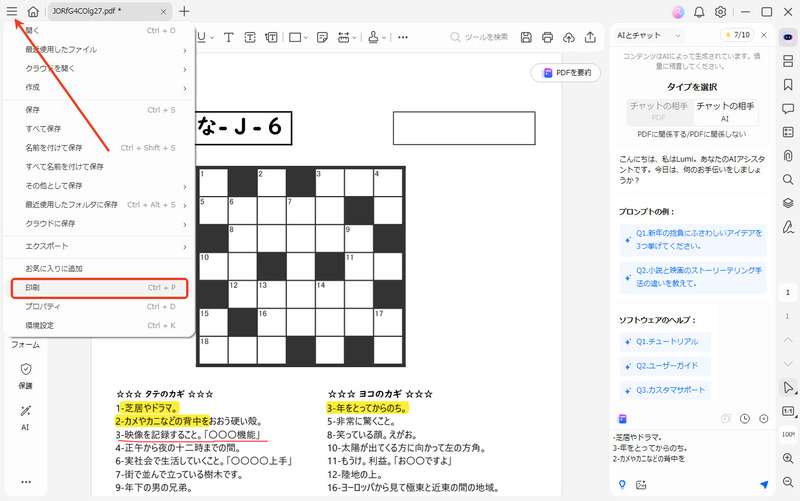Open the notifications bell

(x=699, y=12)
